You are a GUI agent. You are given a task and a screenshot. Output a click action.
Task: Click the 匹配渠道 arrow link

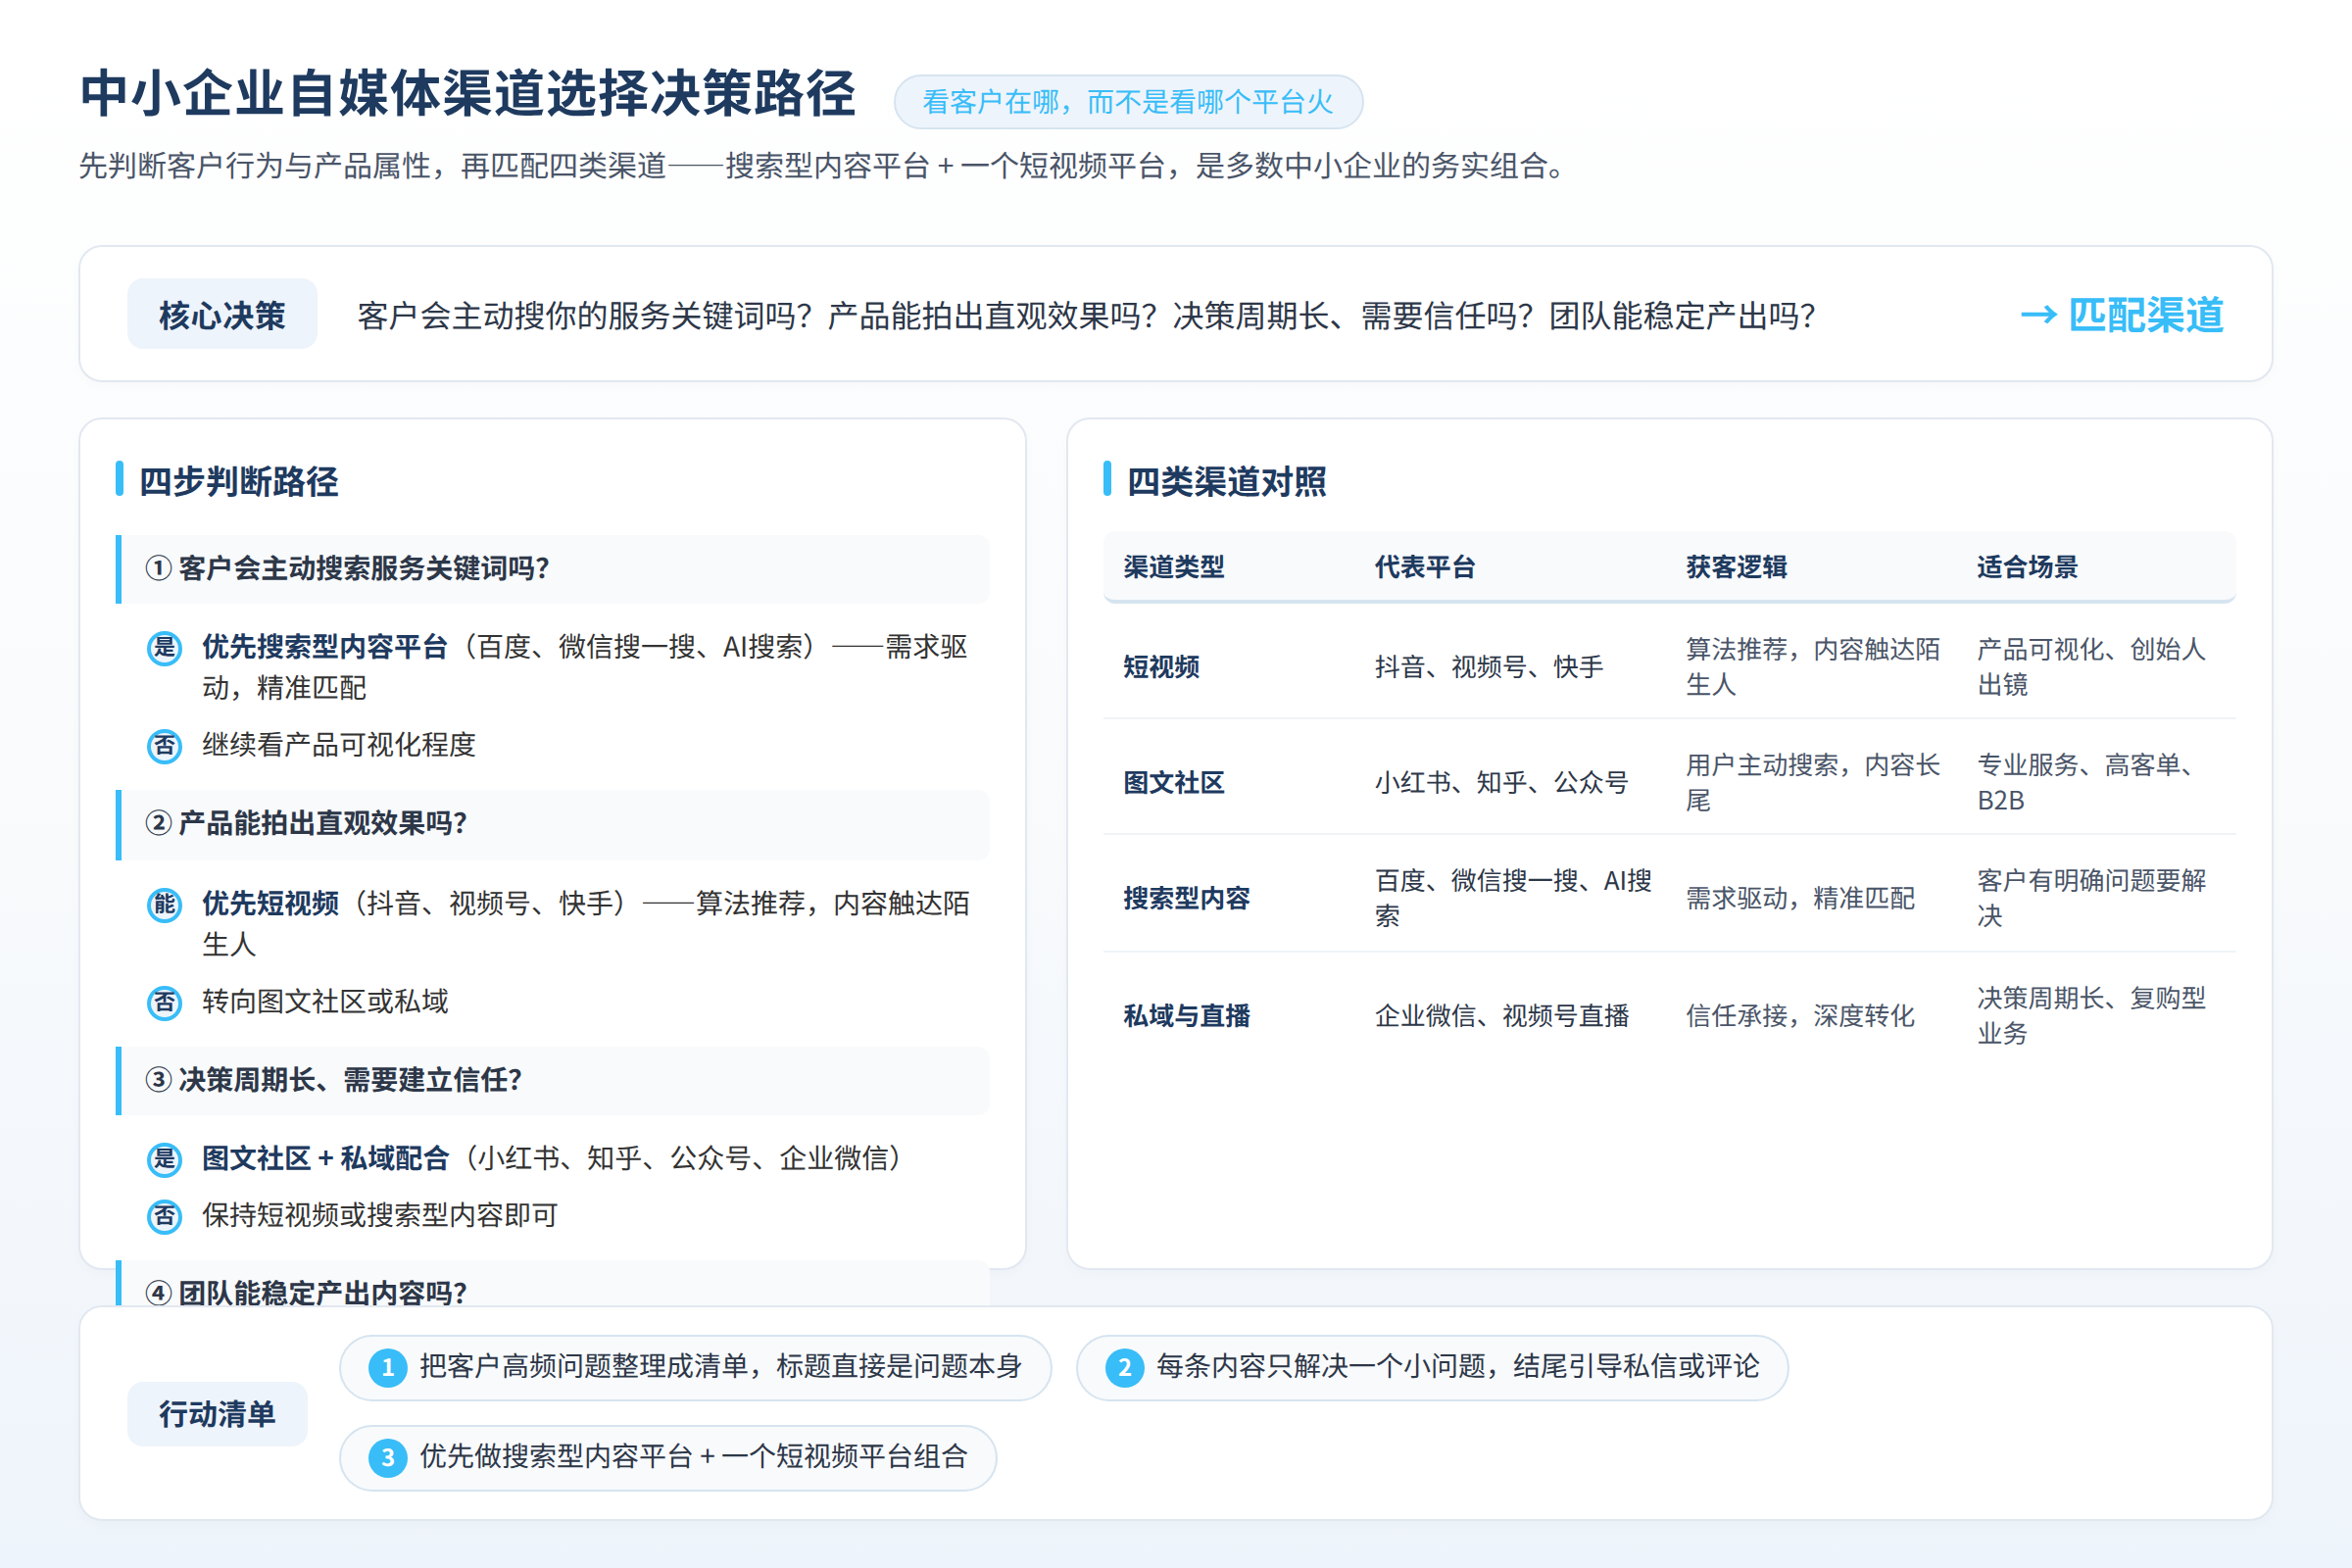2121,315
